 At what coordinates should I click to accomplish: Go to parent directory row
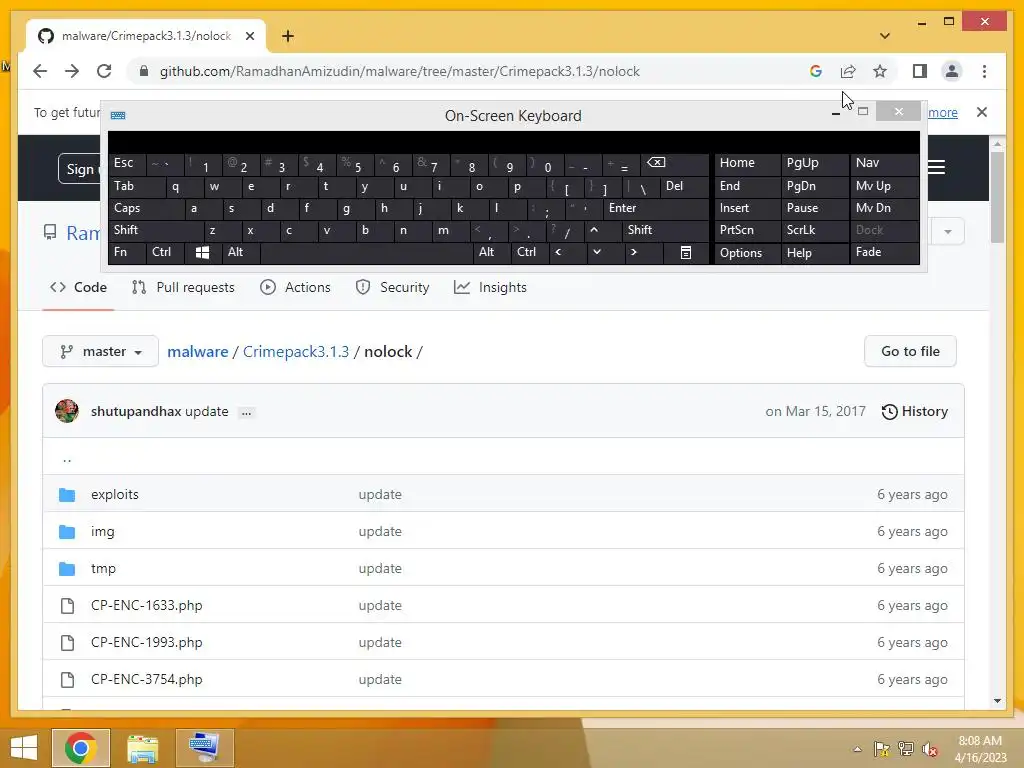coord(503,457)
